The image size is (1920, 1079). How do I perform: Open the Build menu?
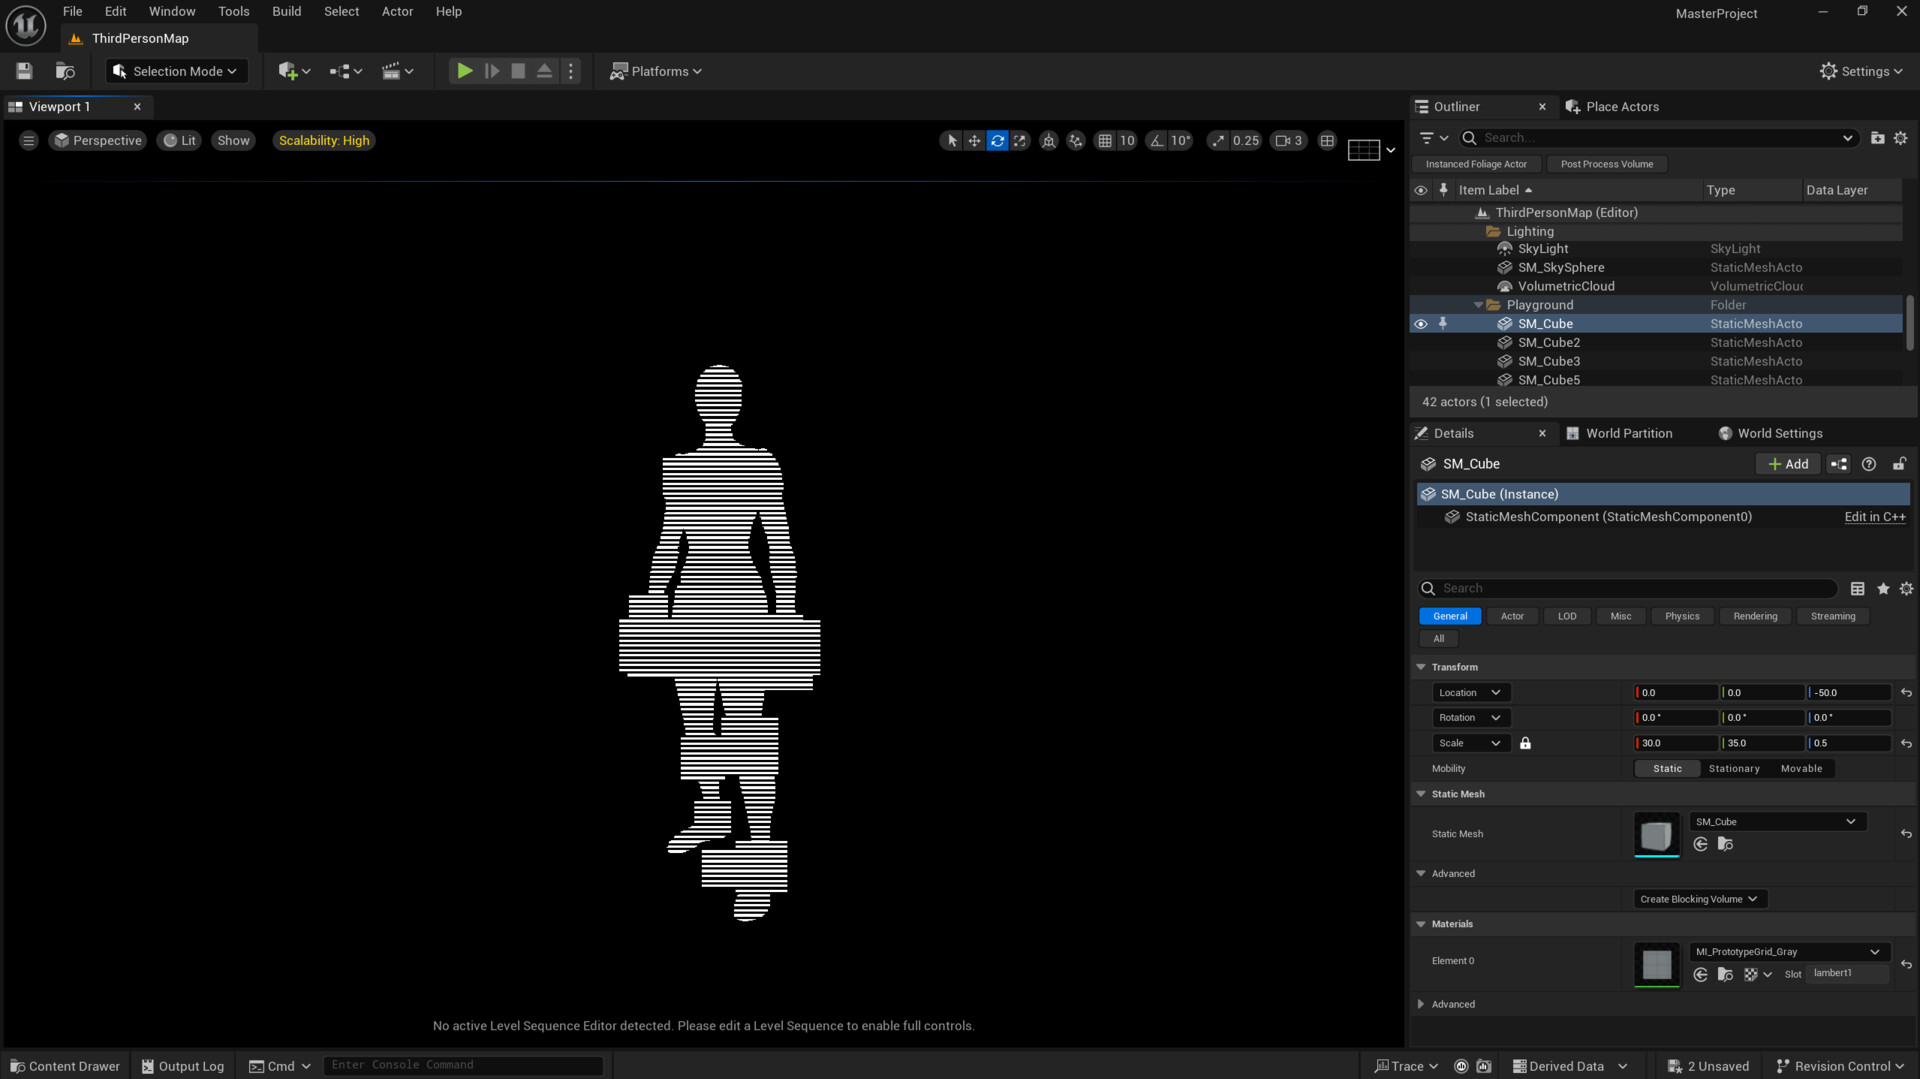point(286,11)
